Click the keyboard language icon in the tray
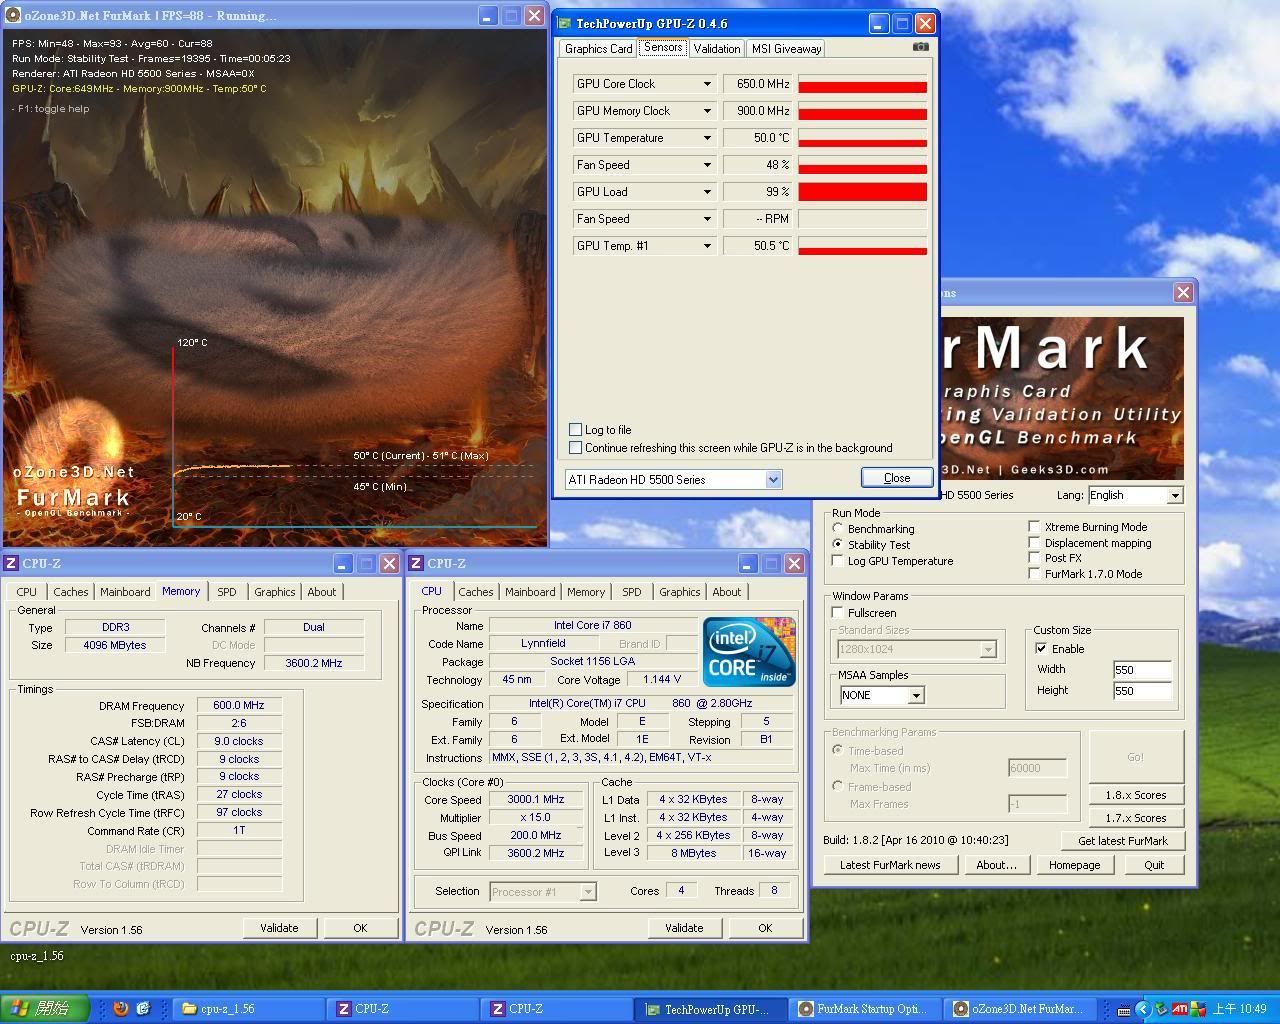Image resolution: width=1280 pixels, height=1024 pixels. (1123, 1010)
